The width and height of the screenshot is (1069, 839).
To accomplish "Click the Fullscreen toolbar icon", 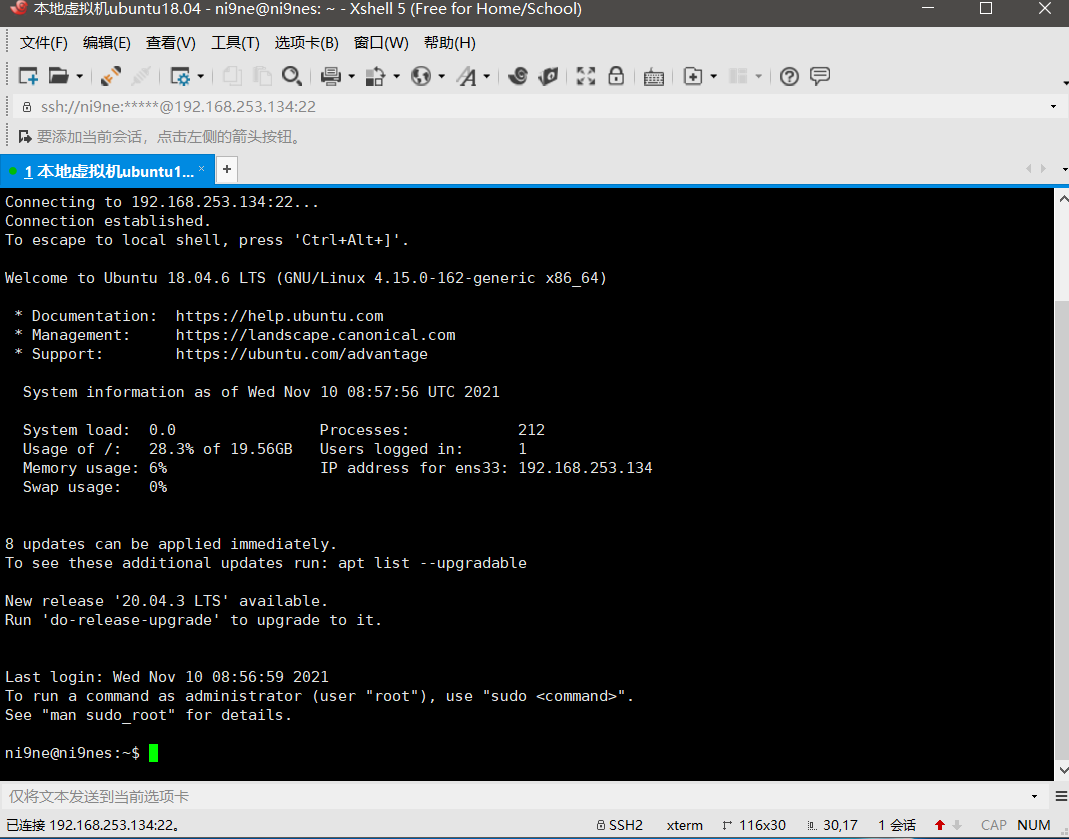I will pos(586,76).
